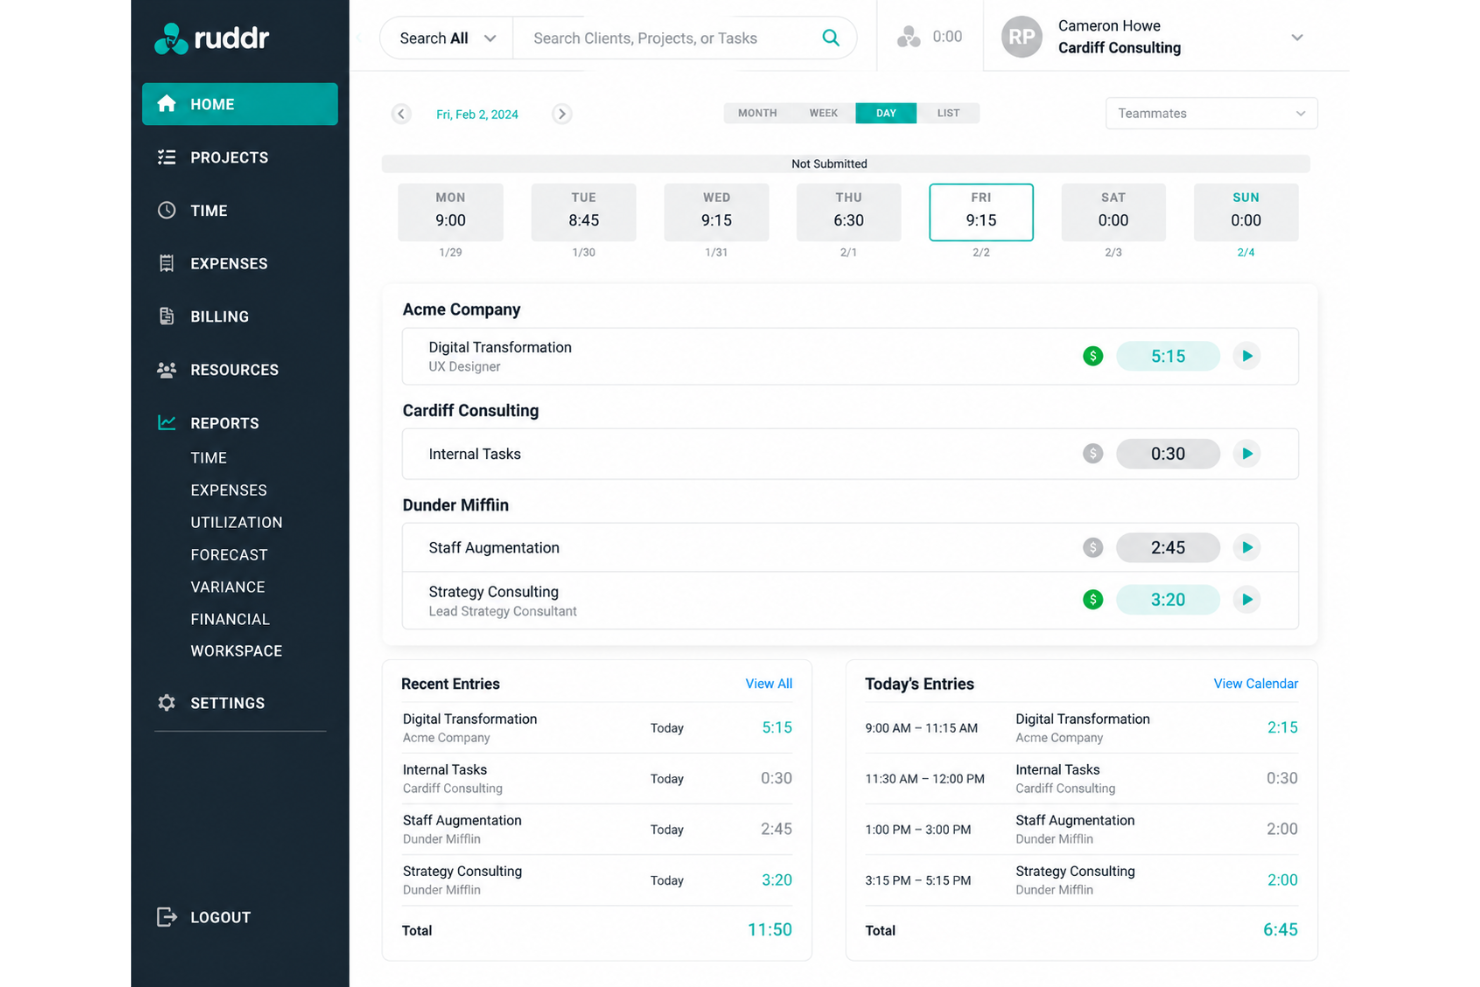This screenshot has width=1480, height=987.
Task: Collapse the Reports menu
Action: click(x=225, y=423)
